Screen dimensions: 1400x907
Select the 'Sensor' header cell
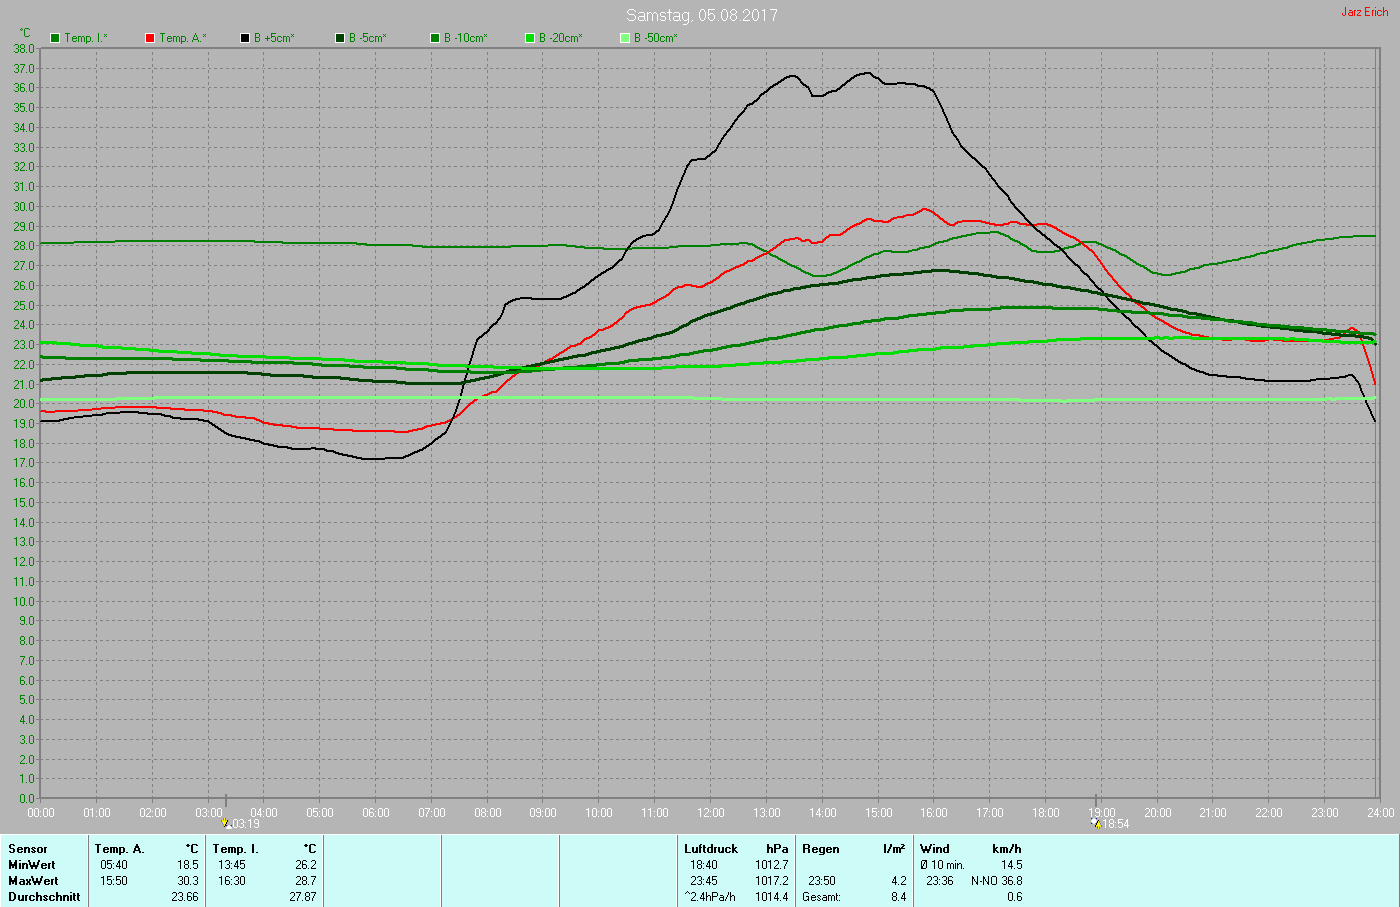tap(28, 849)
